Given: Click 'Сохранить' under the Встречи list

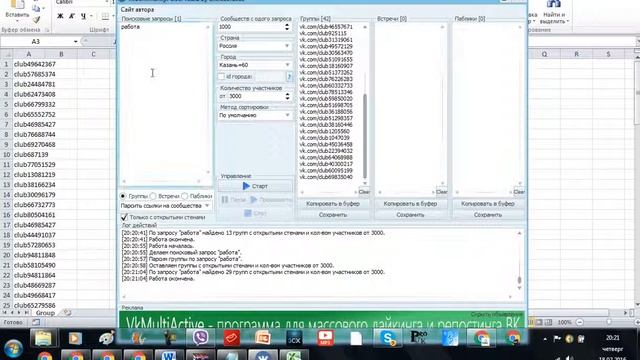Looking at the screenshot, I should click(410, 215).
